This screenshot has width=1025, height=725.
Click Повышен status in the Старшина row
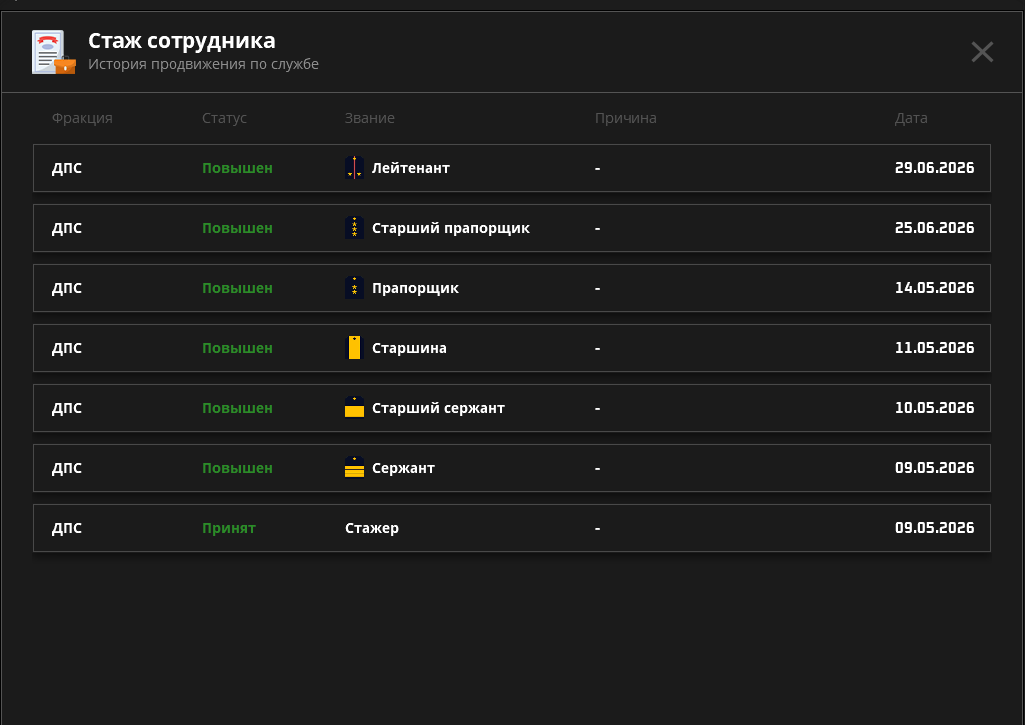[x=237, y=348]
